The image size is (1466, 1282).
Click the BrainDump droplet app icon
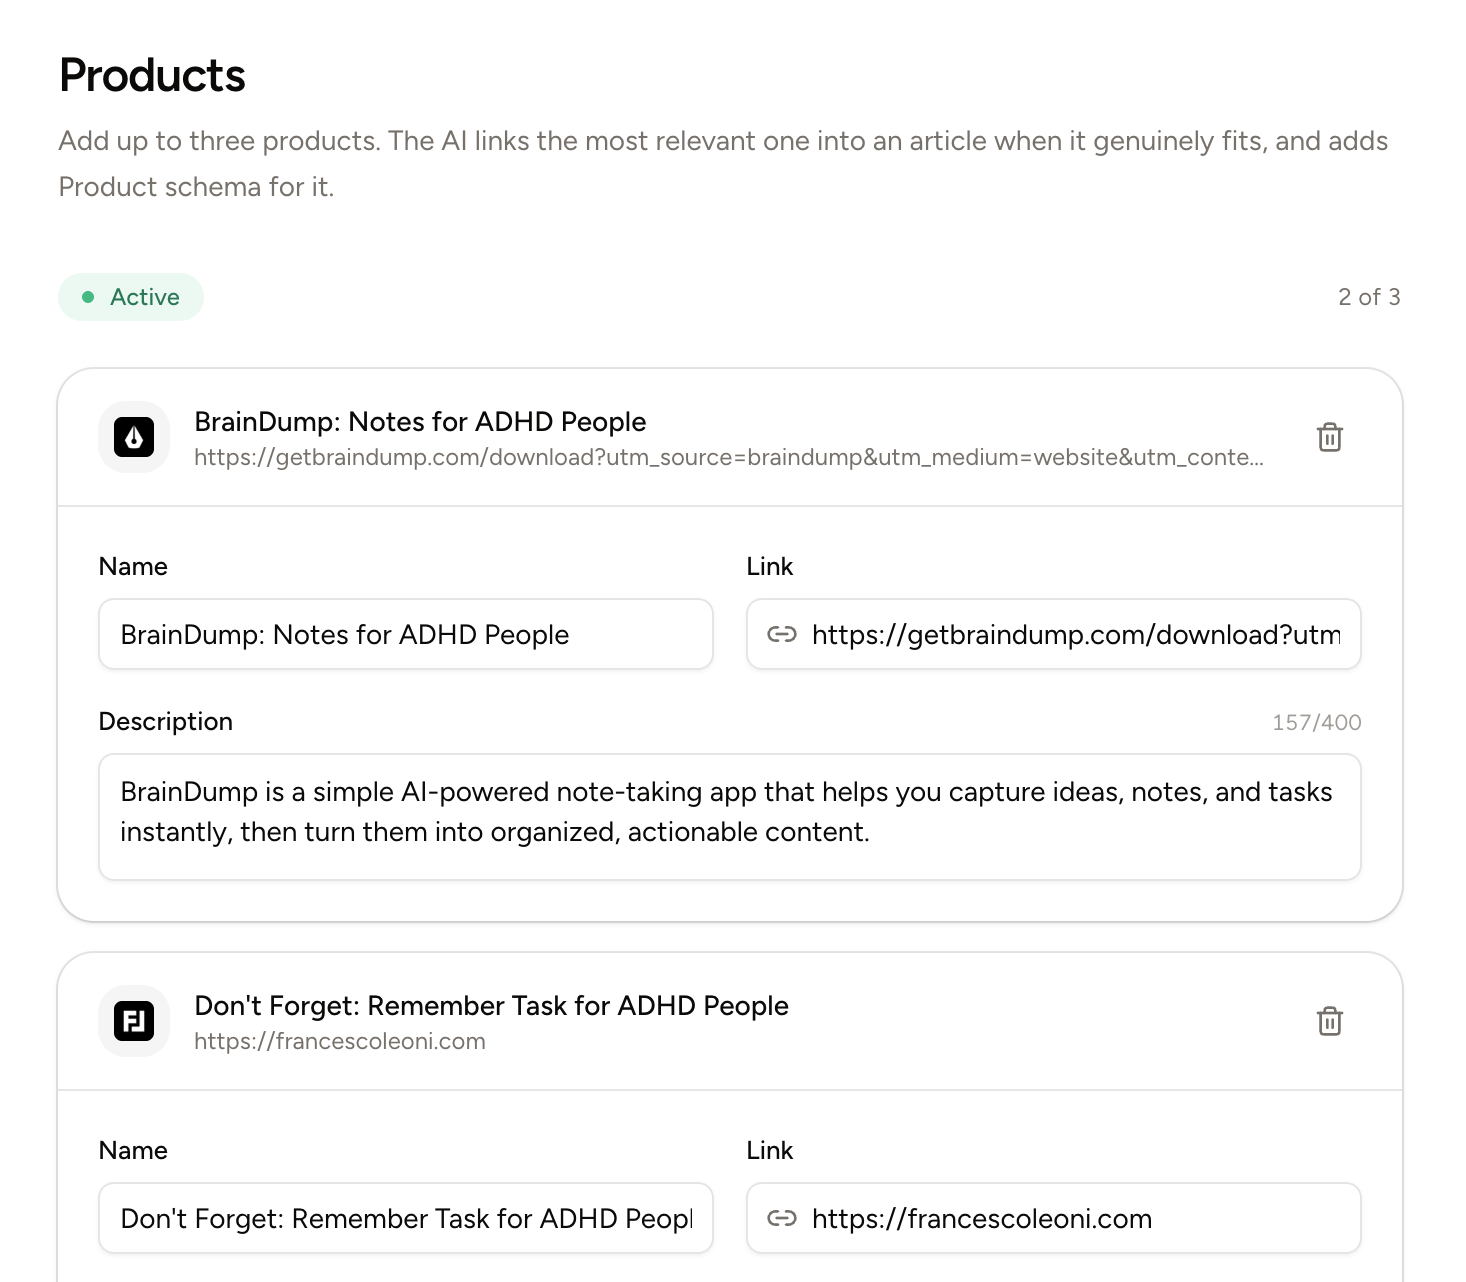coord(134,437)
